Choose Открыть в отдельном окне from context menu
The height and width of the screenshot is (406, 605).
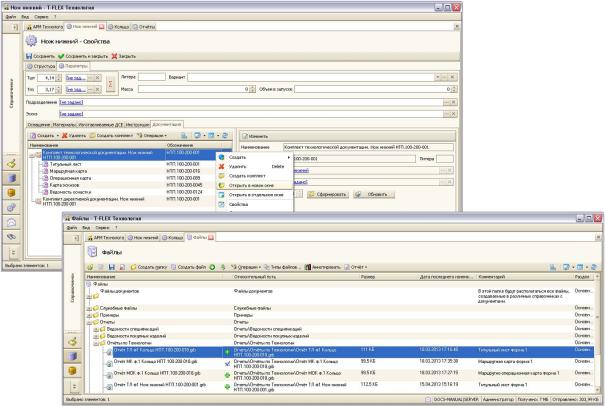254,195
